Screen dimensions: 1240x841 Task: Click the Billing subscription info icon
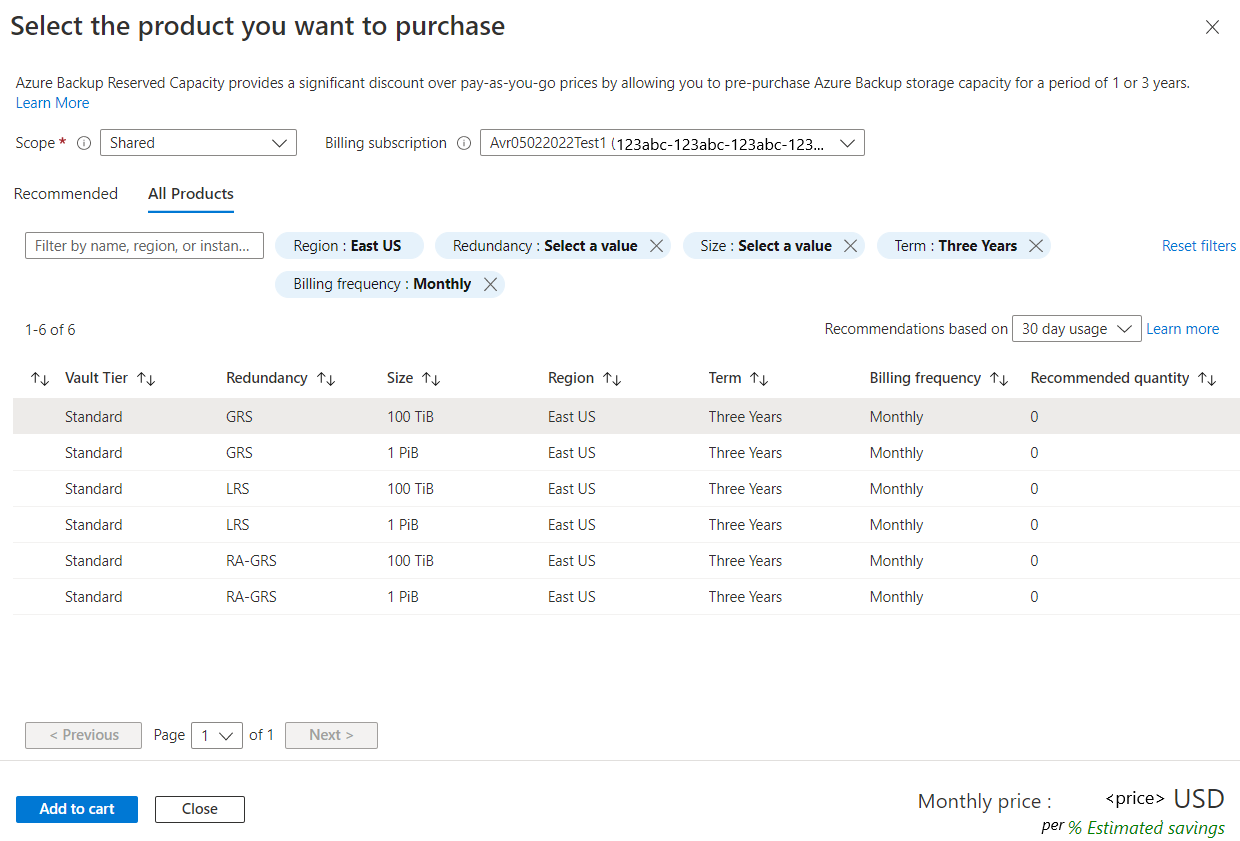pyautogui.click(x=464, y=143)
